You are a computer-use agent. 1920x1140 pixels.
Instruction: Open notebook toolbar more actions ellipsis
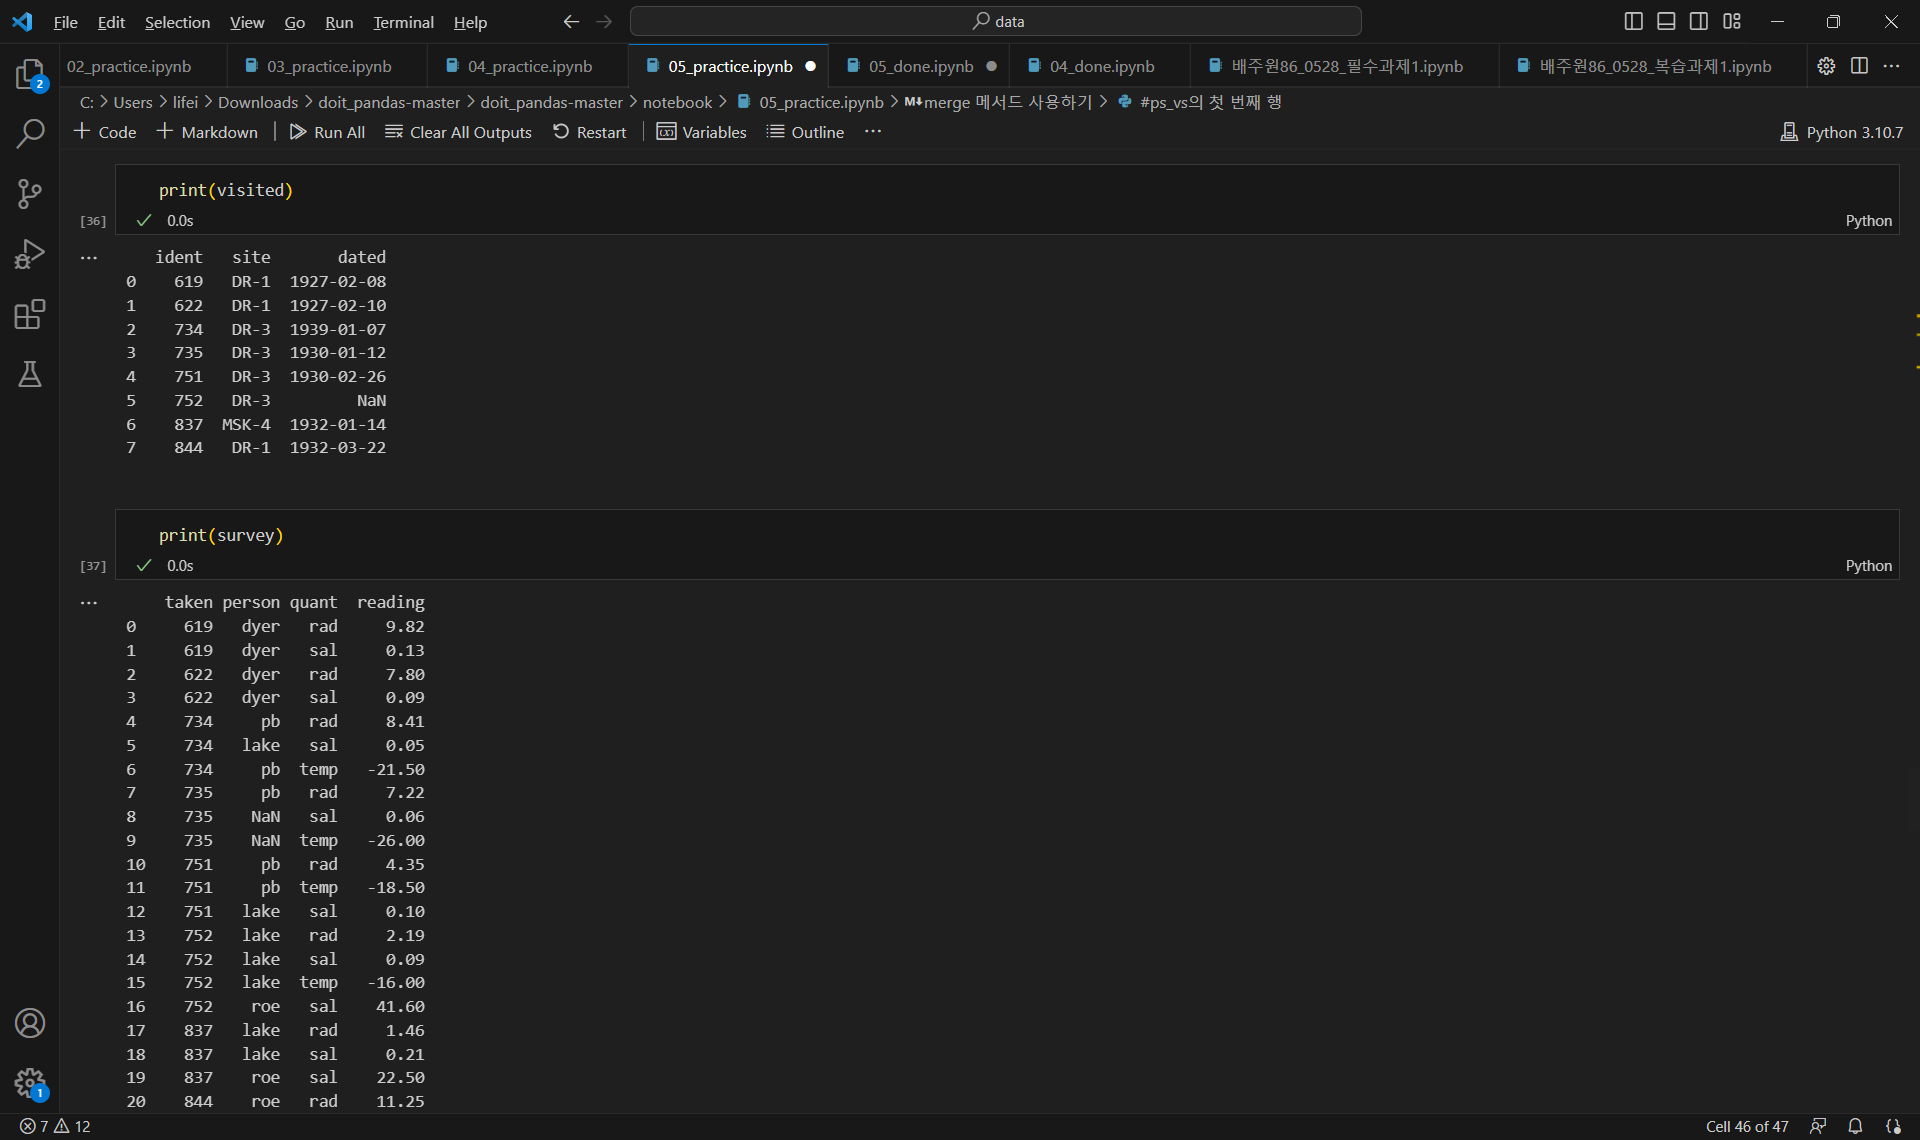(x=873, y=132)
